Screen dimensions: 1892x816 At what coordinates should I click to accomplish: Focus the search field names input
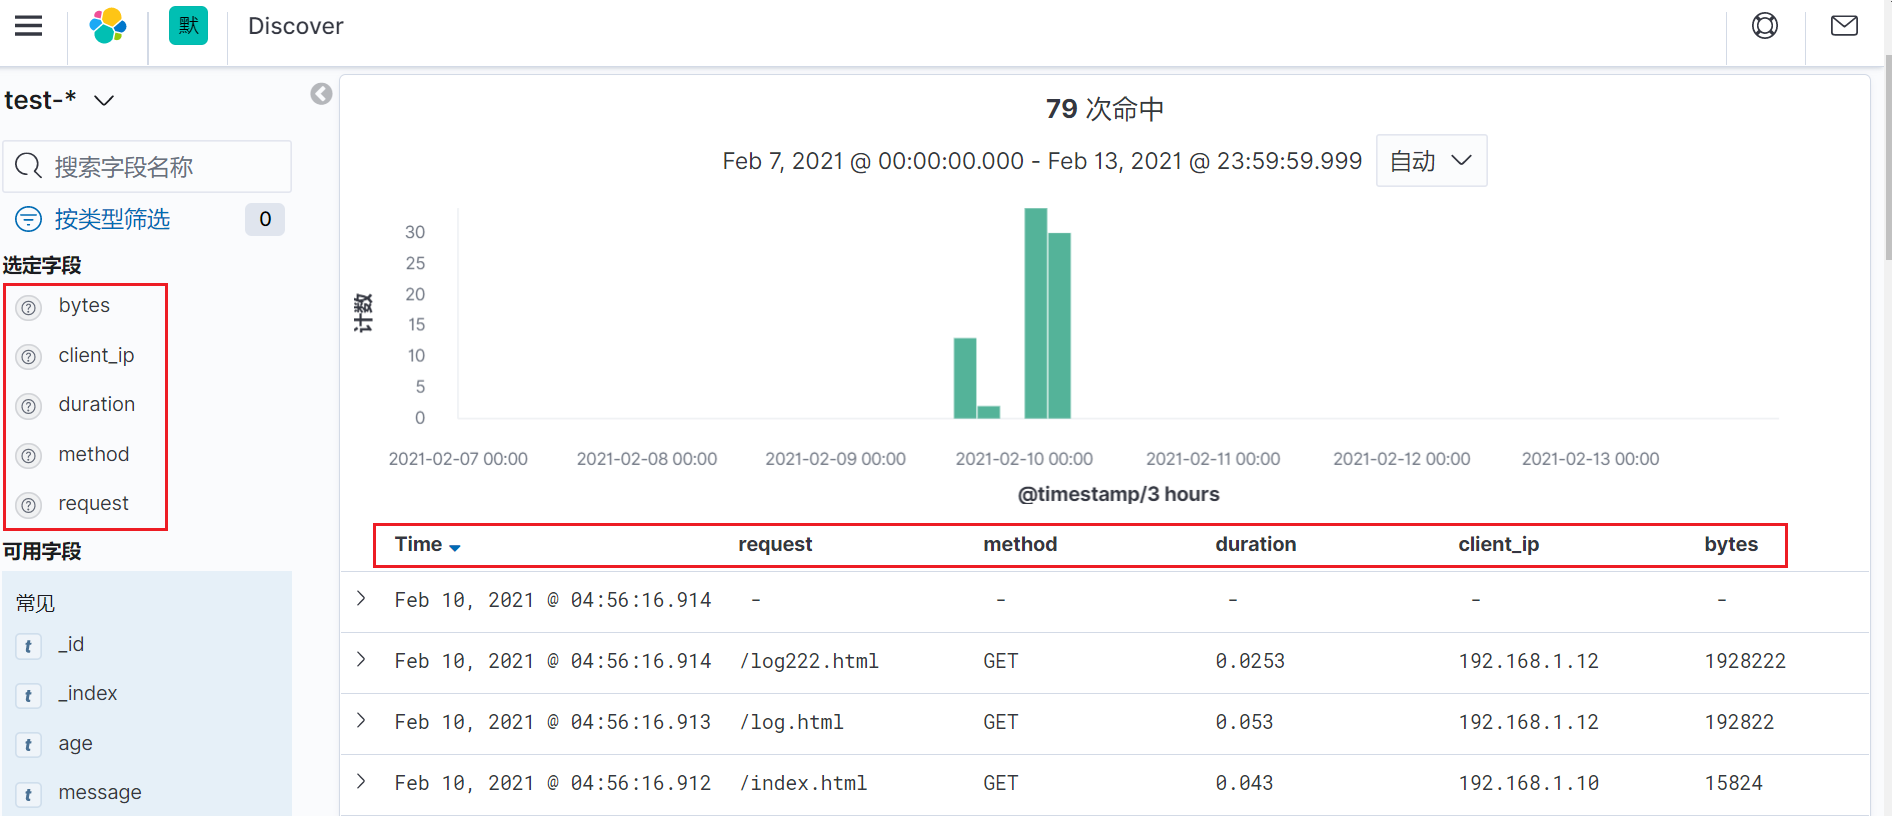point(147,166)
